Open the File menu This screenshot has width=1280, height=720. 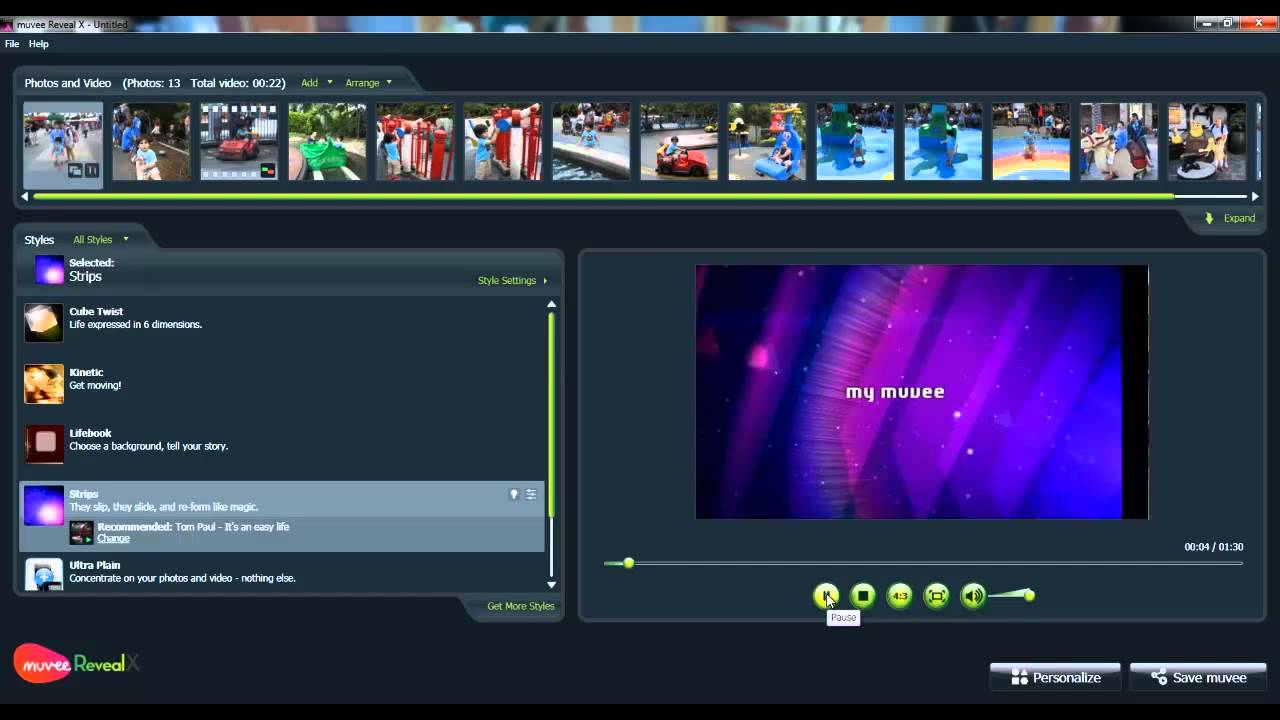12,44
